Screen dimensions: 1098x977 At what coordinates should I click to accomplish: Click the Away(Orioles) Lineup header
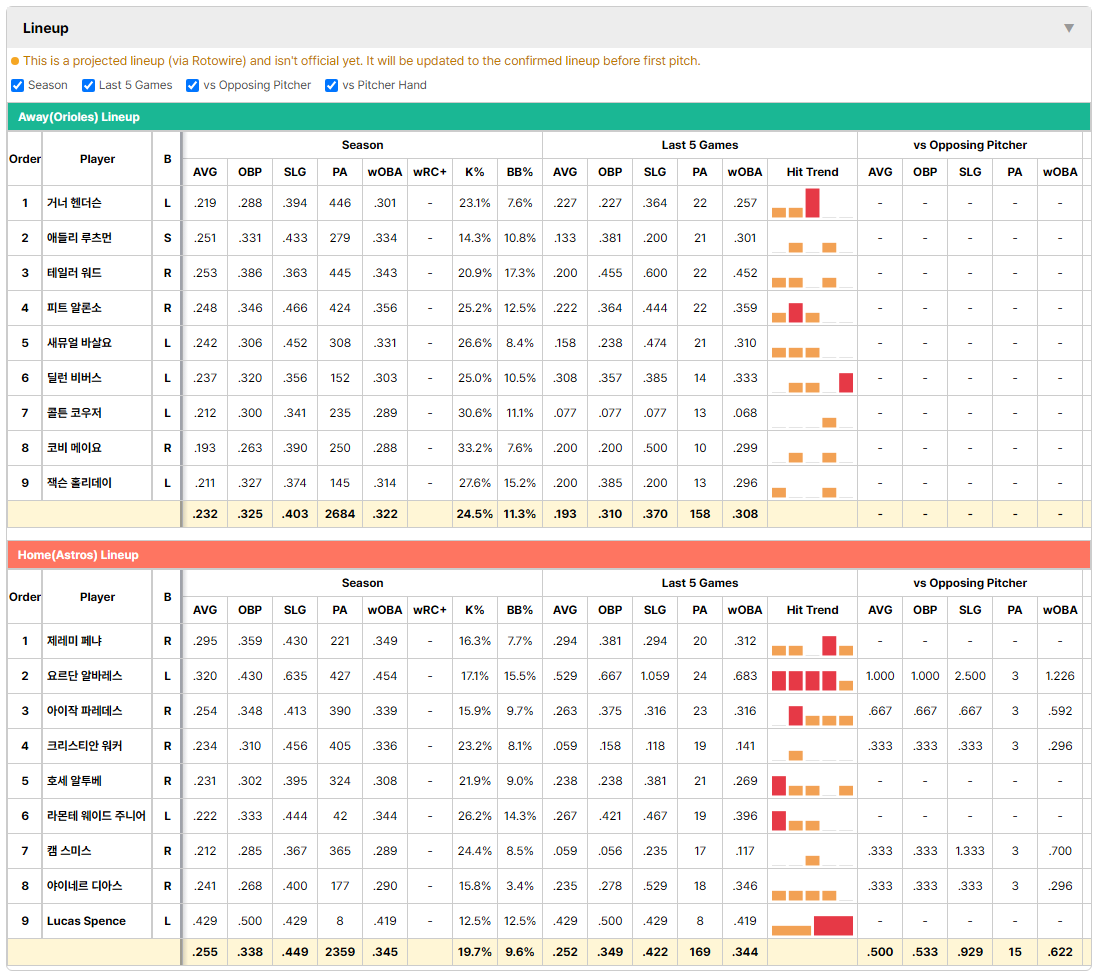(x=548, y=117)
